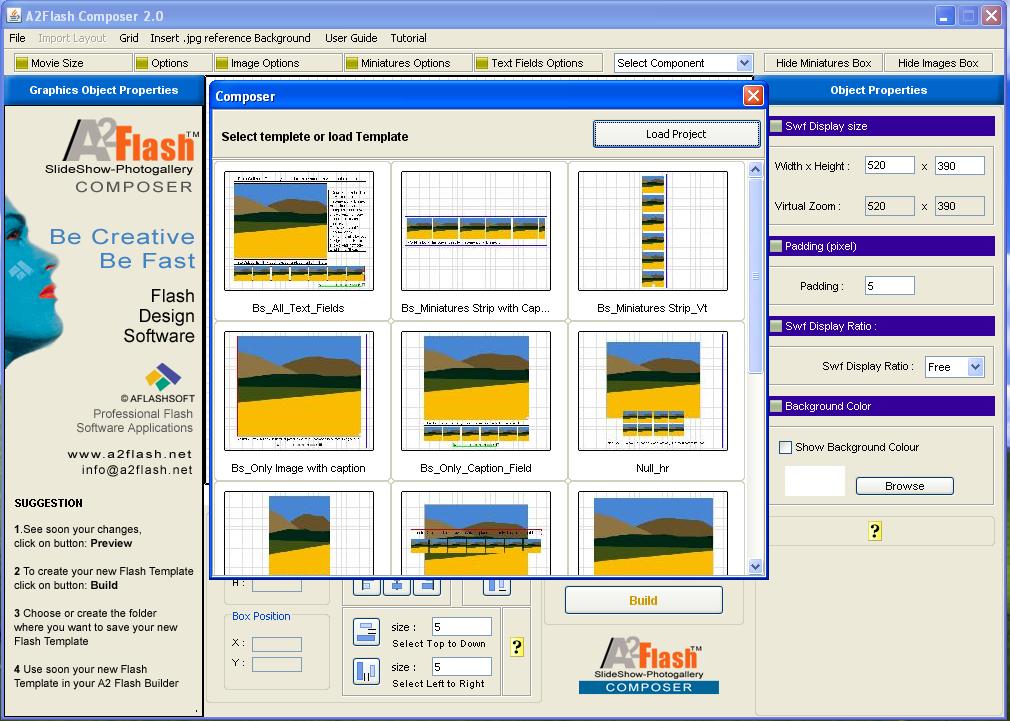Screen dimensions: 1010x721
Task: Click the Select Top to Down spacing icon
Action: [x=367, y=632]
